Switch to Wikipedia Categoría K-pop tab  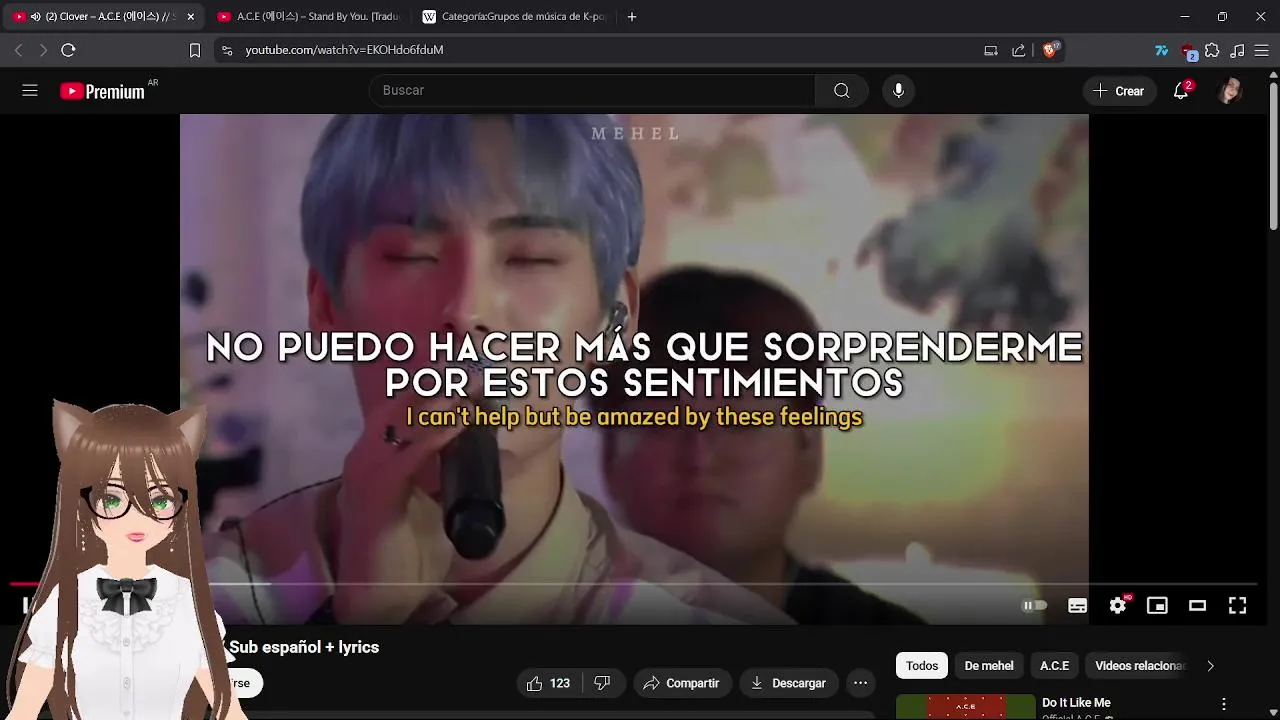coord(514,17)
